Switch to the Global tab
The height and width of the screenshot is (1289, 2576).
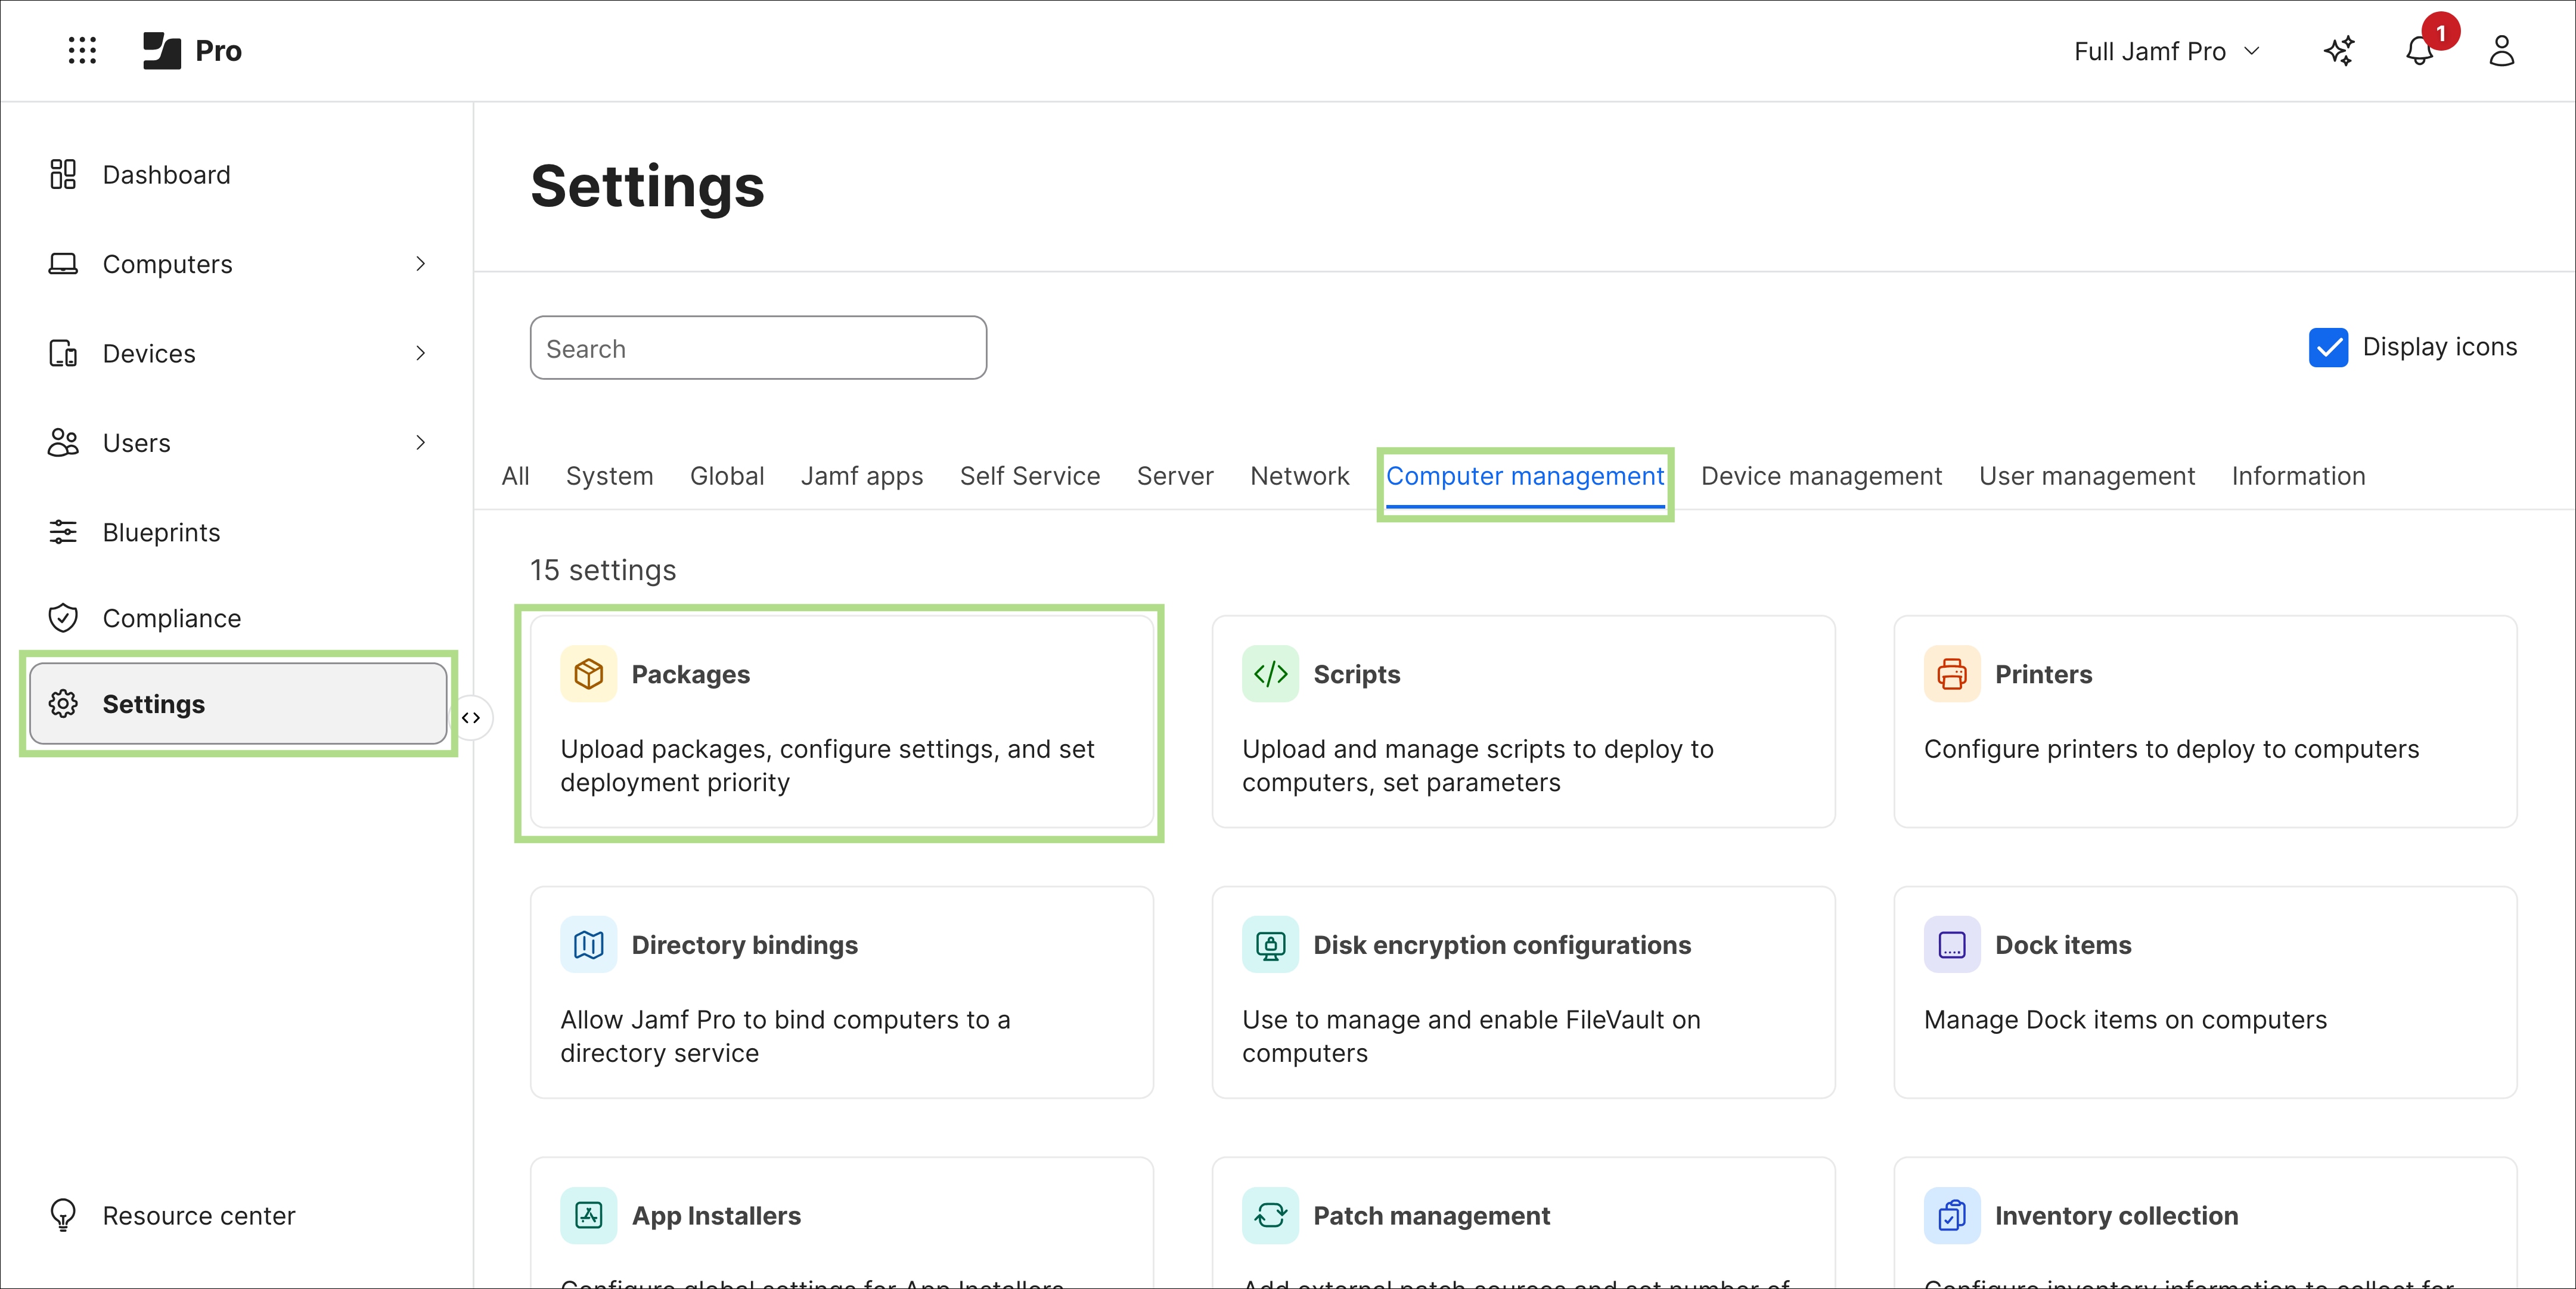tap(727, 476)
